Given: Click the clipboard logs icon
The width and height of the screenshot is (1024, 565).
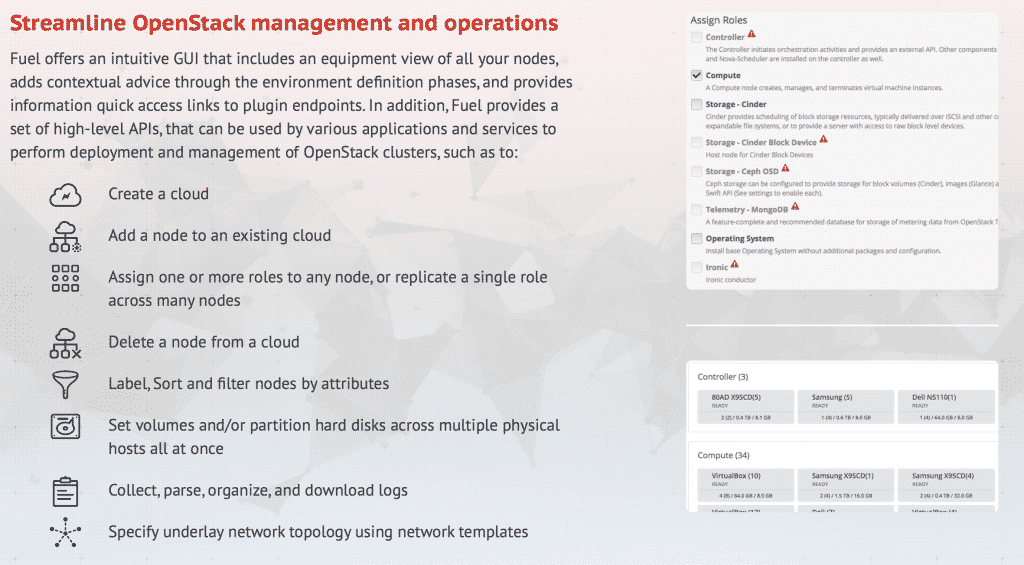Looking at the screenshot, I should click(x=65, y=492).
